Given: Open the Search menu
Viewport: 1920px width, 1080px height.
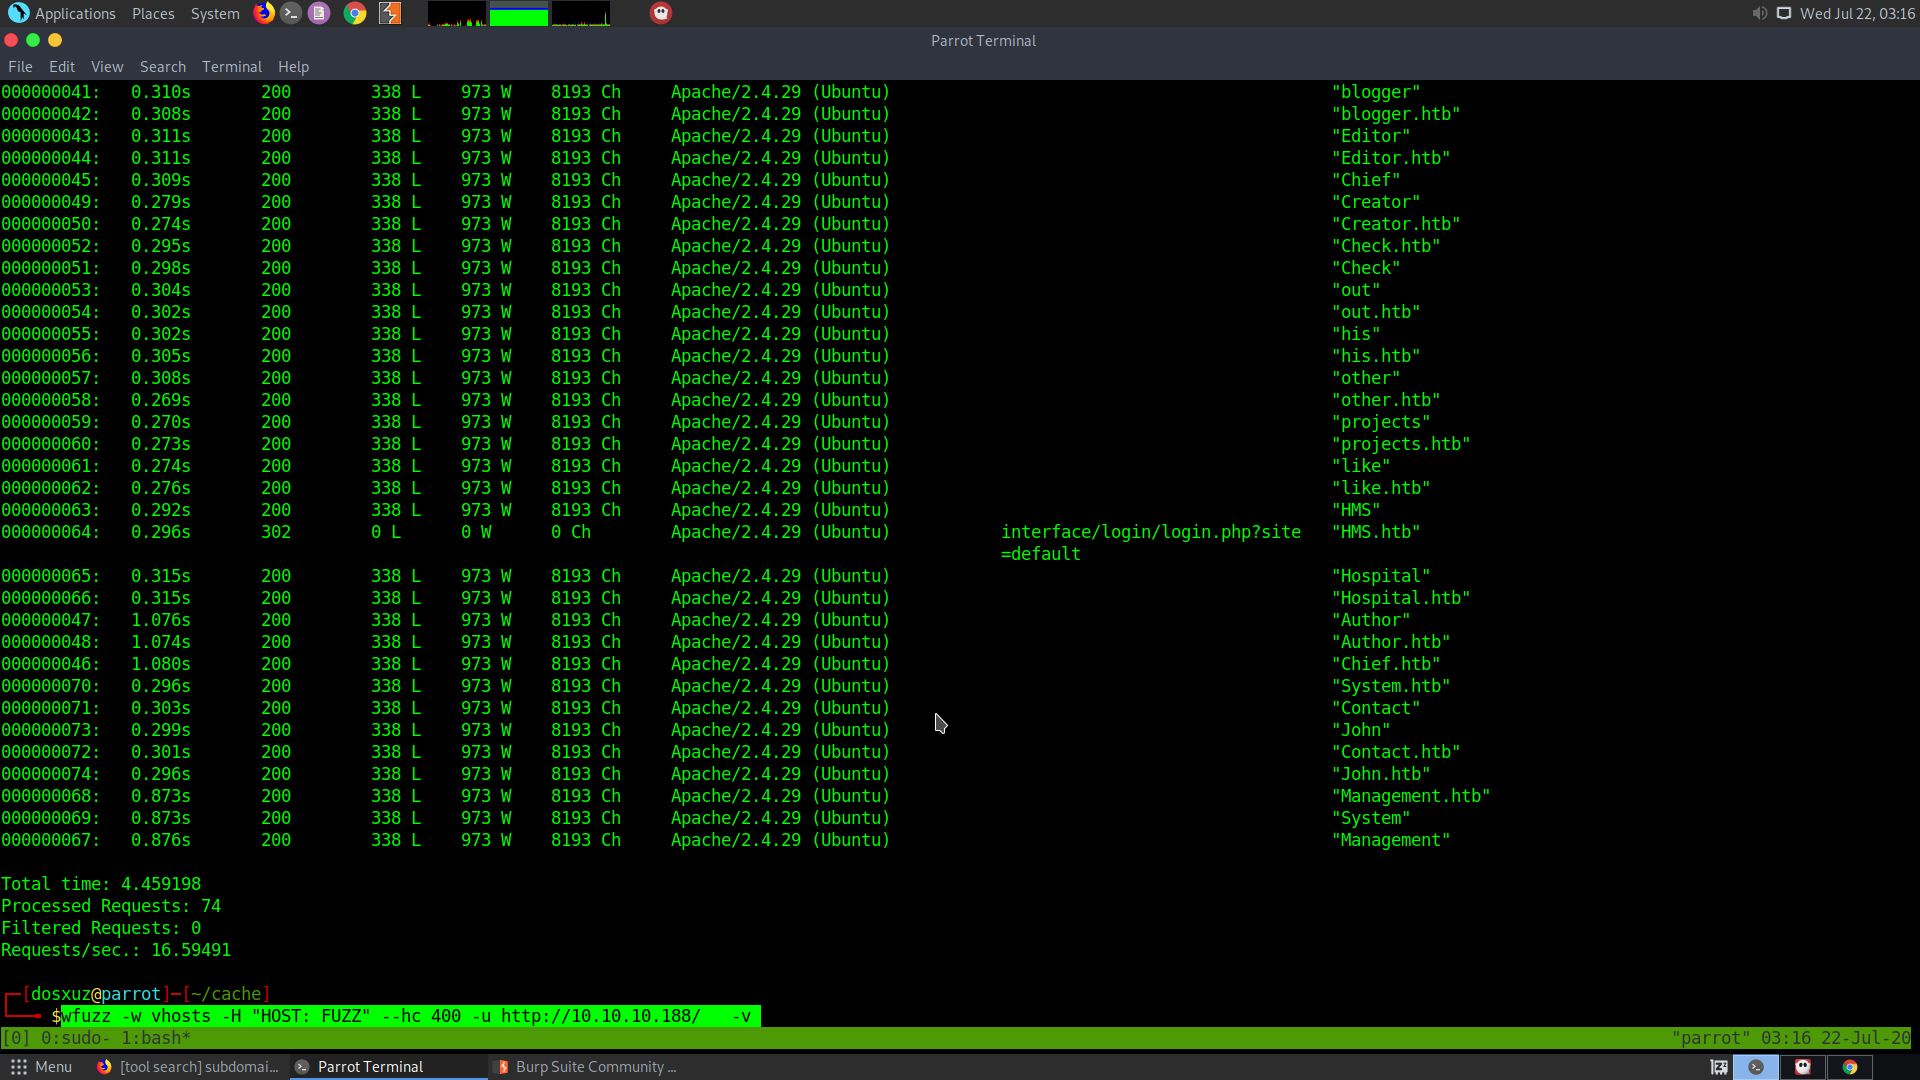Looking at the screenshot, I should coord(162,67).
